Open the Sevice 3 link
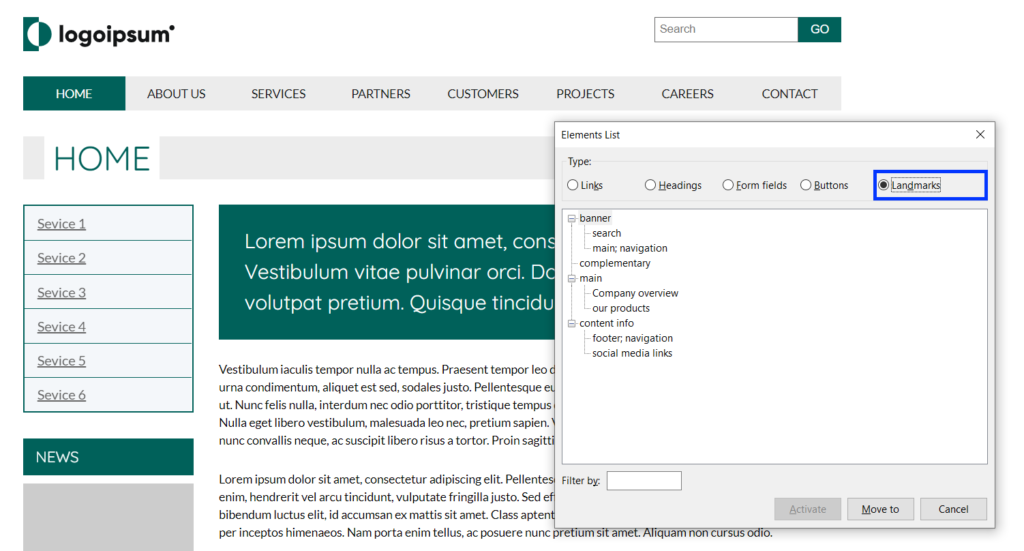The width and height of the screenshot is (1024, 551). click(x=61, y=292)
